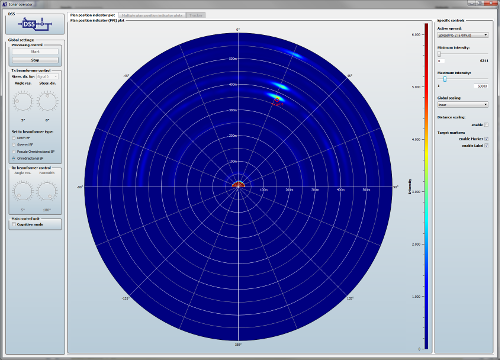Screen dimensions: 500x360
Task: Open the Plan position indicator plot tab
Action: 93,15
